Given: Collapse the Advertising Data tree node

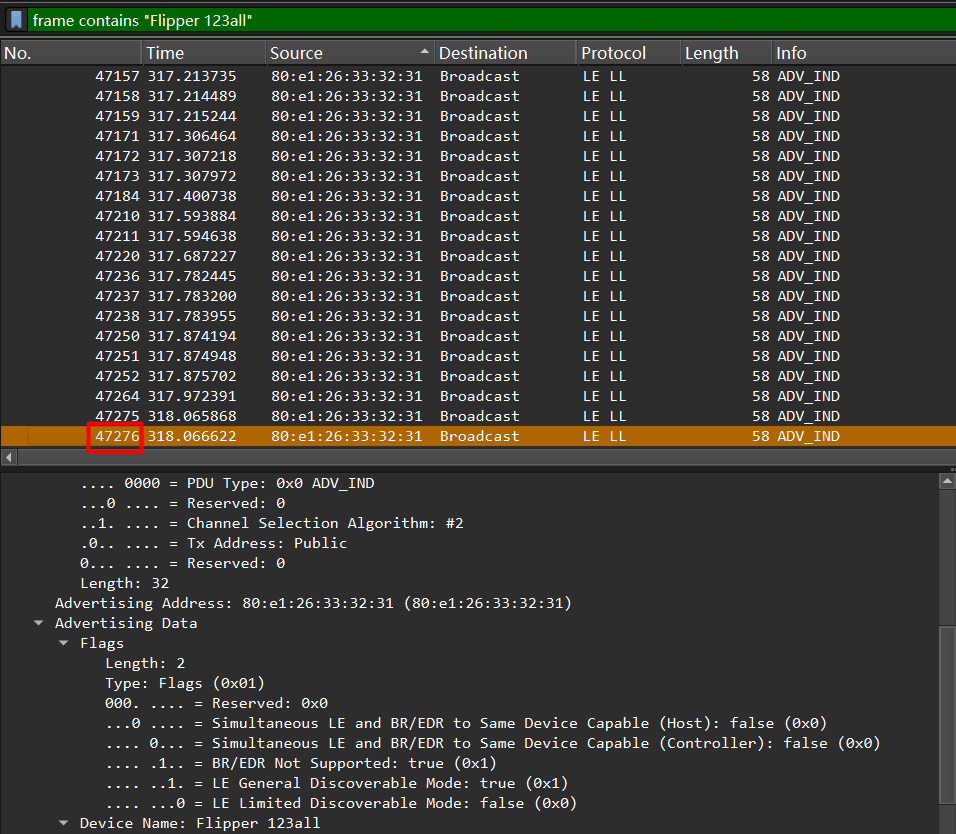Looking at the screenshot, I should (39, 623).
